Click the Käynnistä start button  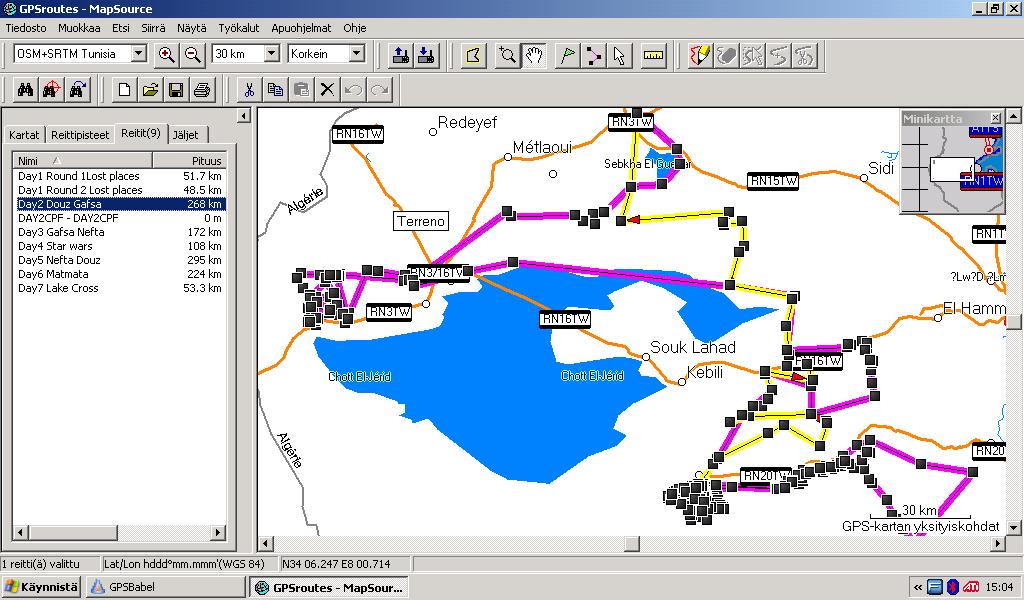[41, 587]
